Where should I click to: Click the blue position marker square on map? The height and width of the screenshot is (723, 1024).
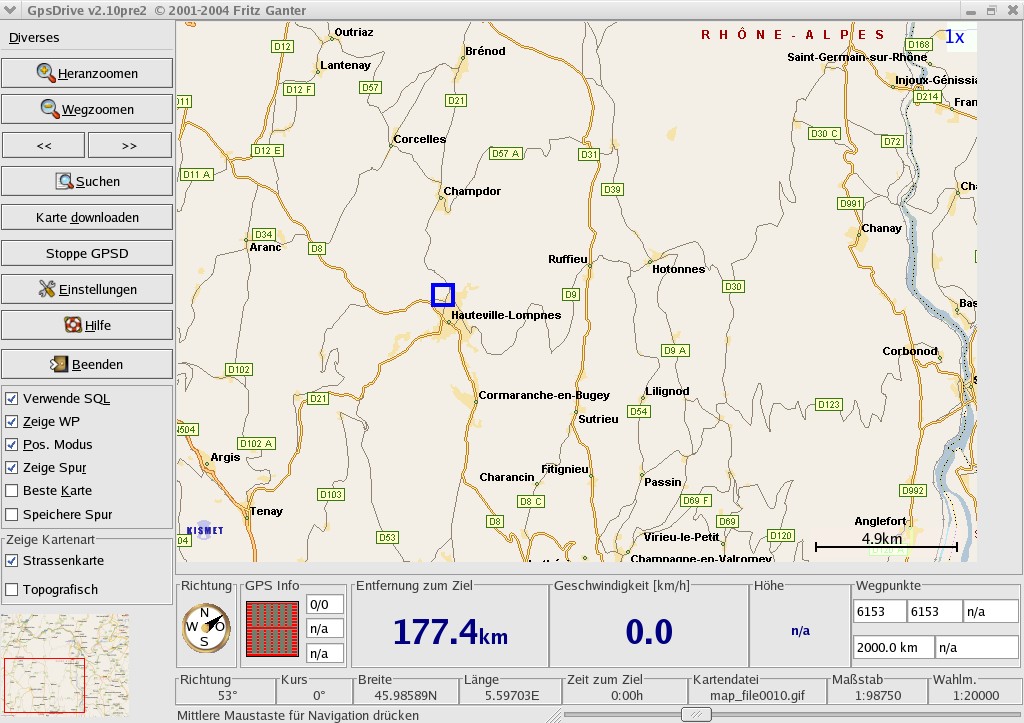443,295
